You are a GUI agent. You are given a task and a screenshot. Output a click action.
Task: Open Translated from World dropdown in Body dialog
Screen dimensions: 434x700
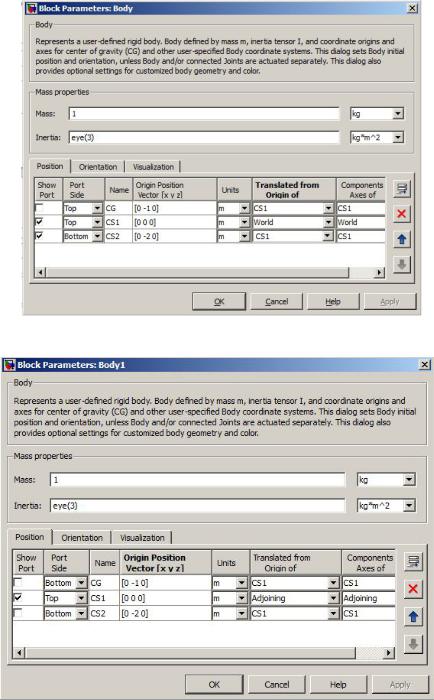coord(328,222)
